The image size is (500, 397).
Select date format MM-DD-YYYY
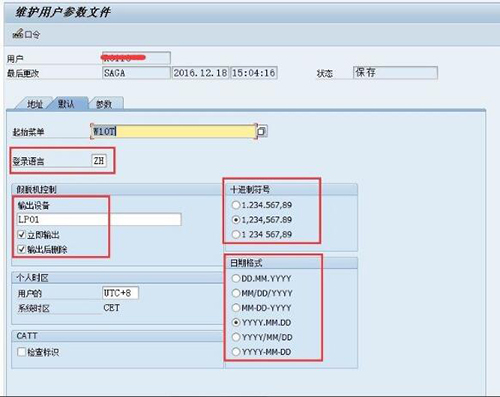pyautogui.click(x=236, y=308)
